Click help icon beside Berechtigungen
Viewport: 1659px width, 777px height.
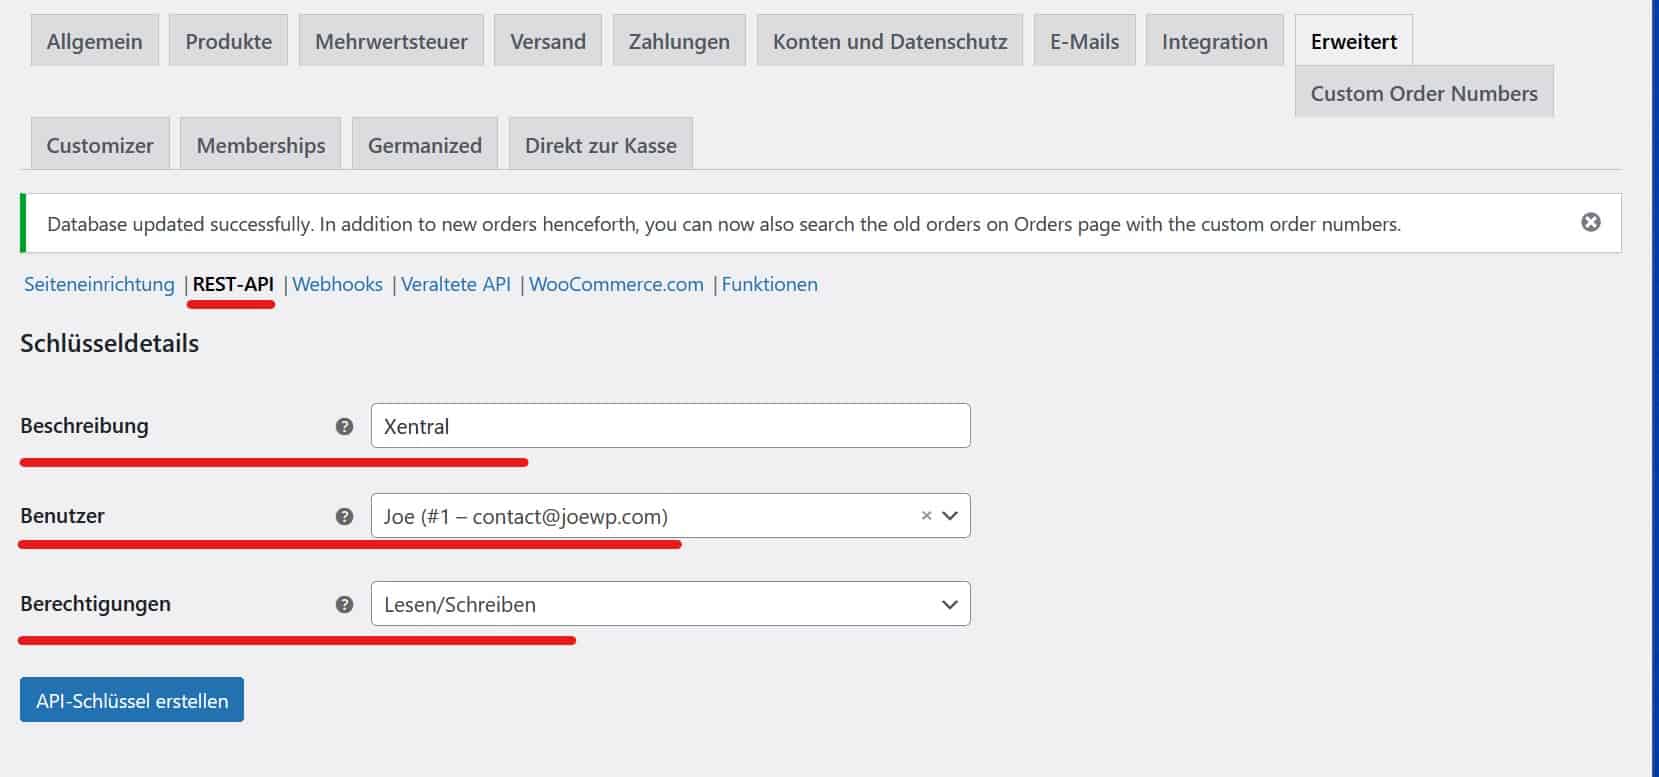pos(344,604)
